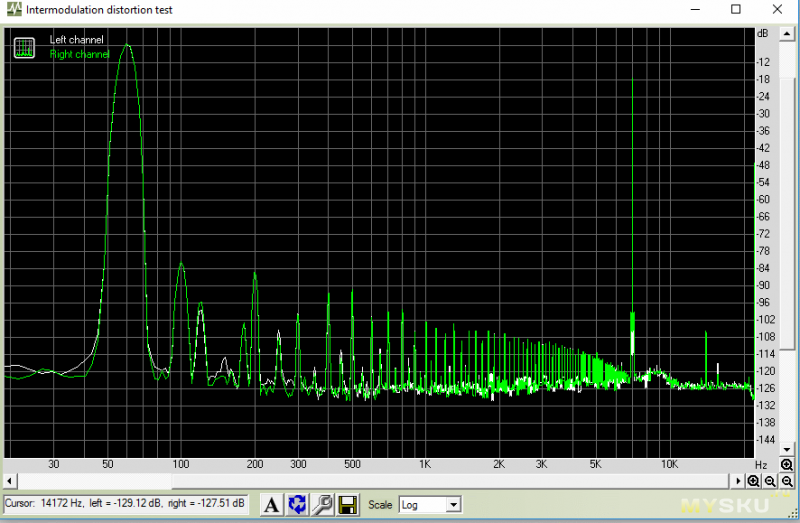Click the vertical scrollbar up arrow
Image resolution: width=800 pixels, height=523 pixels.
(x=787, y=34)
